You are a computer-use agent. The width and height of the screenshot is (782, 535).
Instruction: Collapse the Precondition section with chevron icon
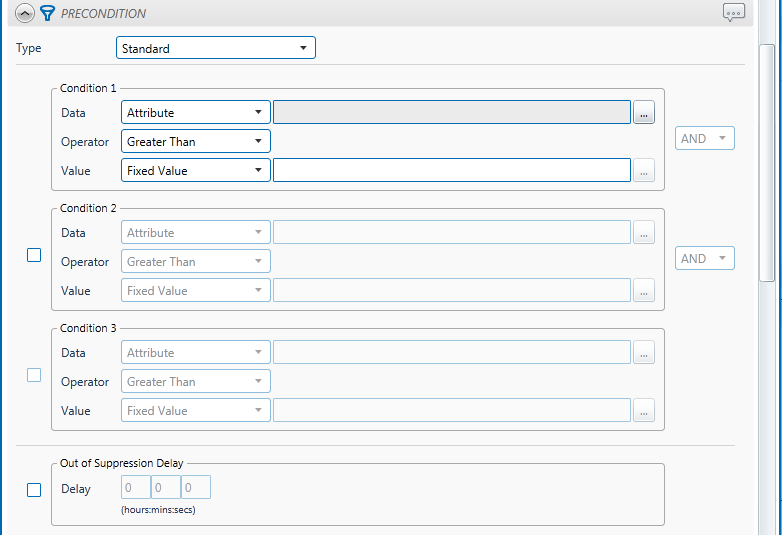click(x=26, y=14)
